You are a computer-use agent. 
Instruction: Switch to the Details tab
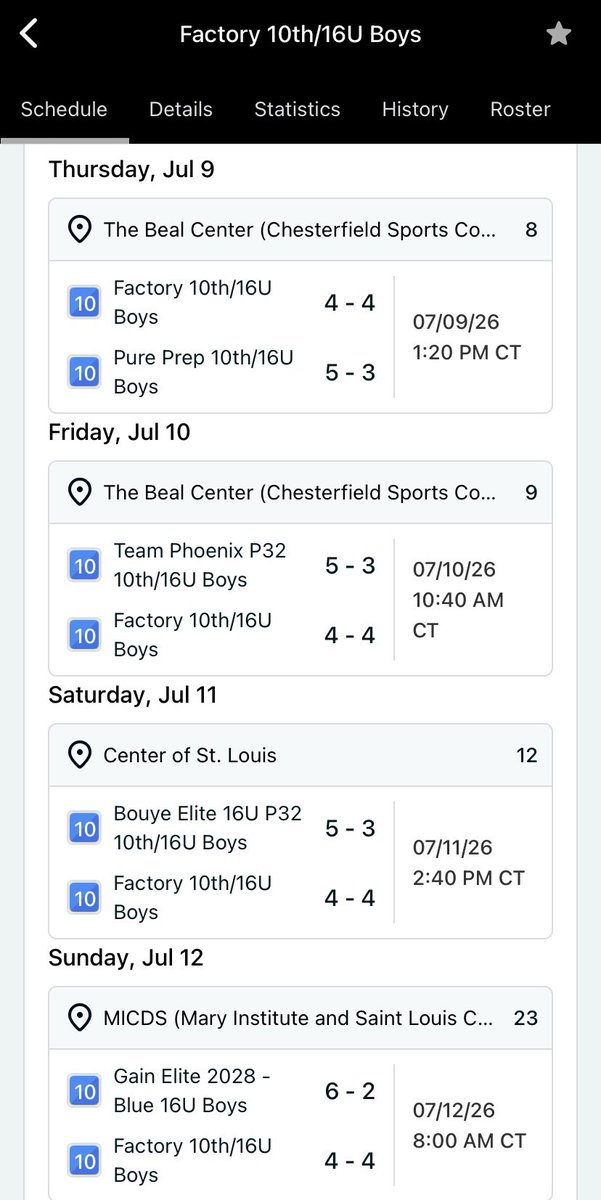181,109
